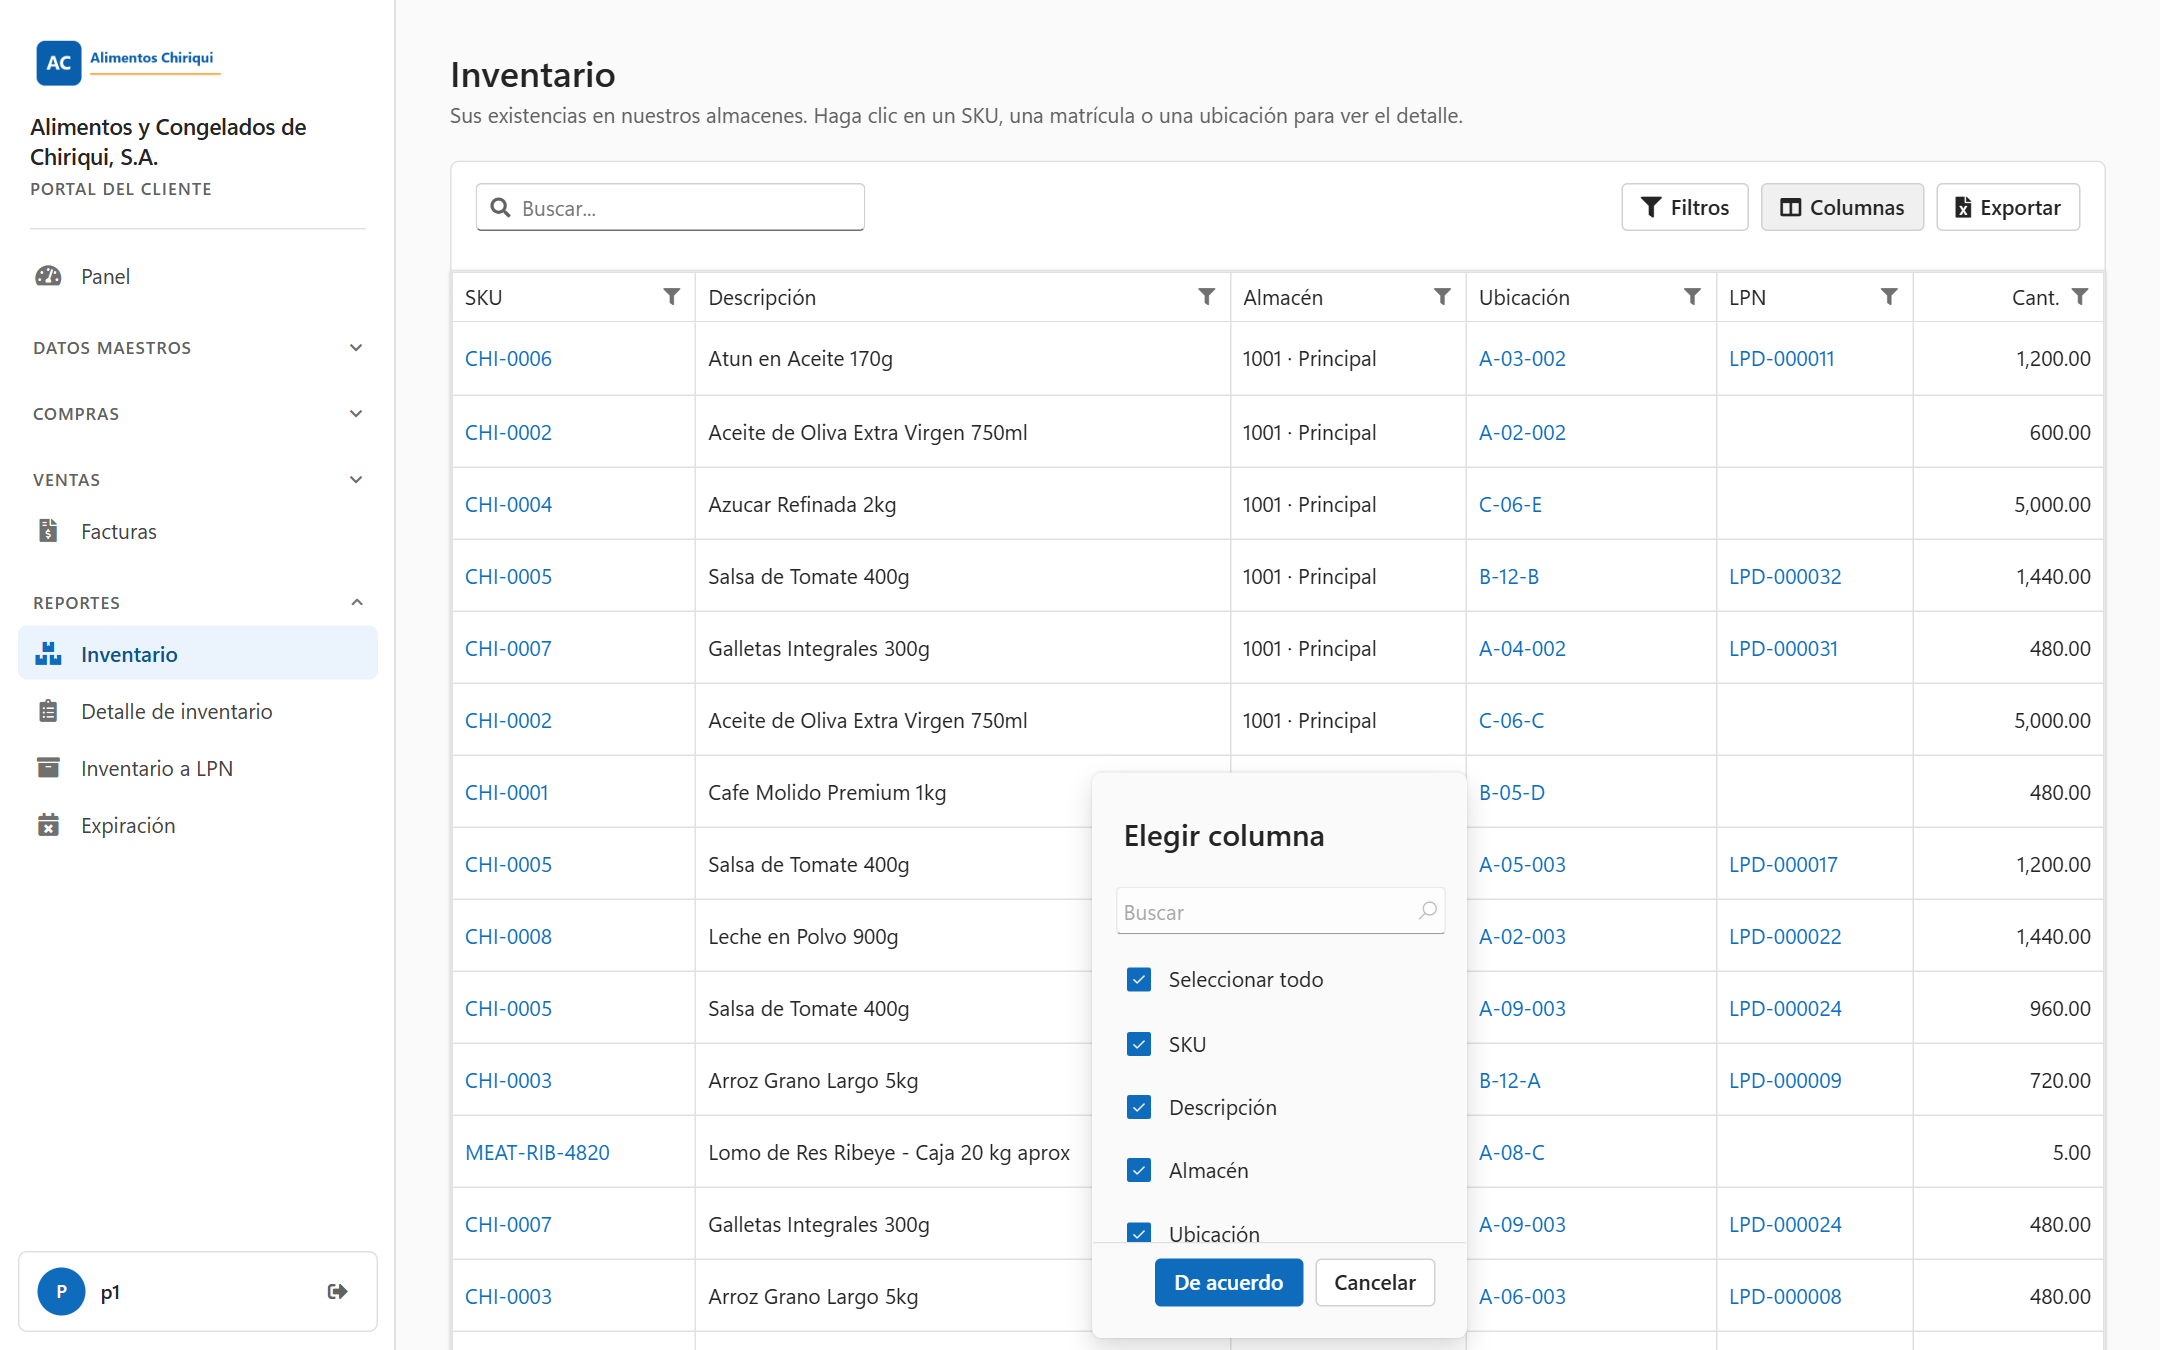The image size is (2160, 1350).
Task: Click the Panel dashboard icon
Action: click(x=48, y=276)
